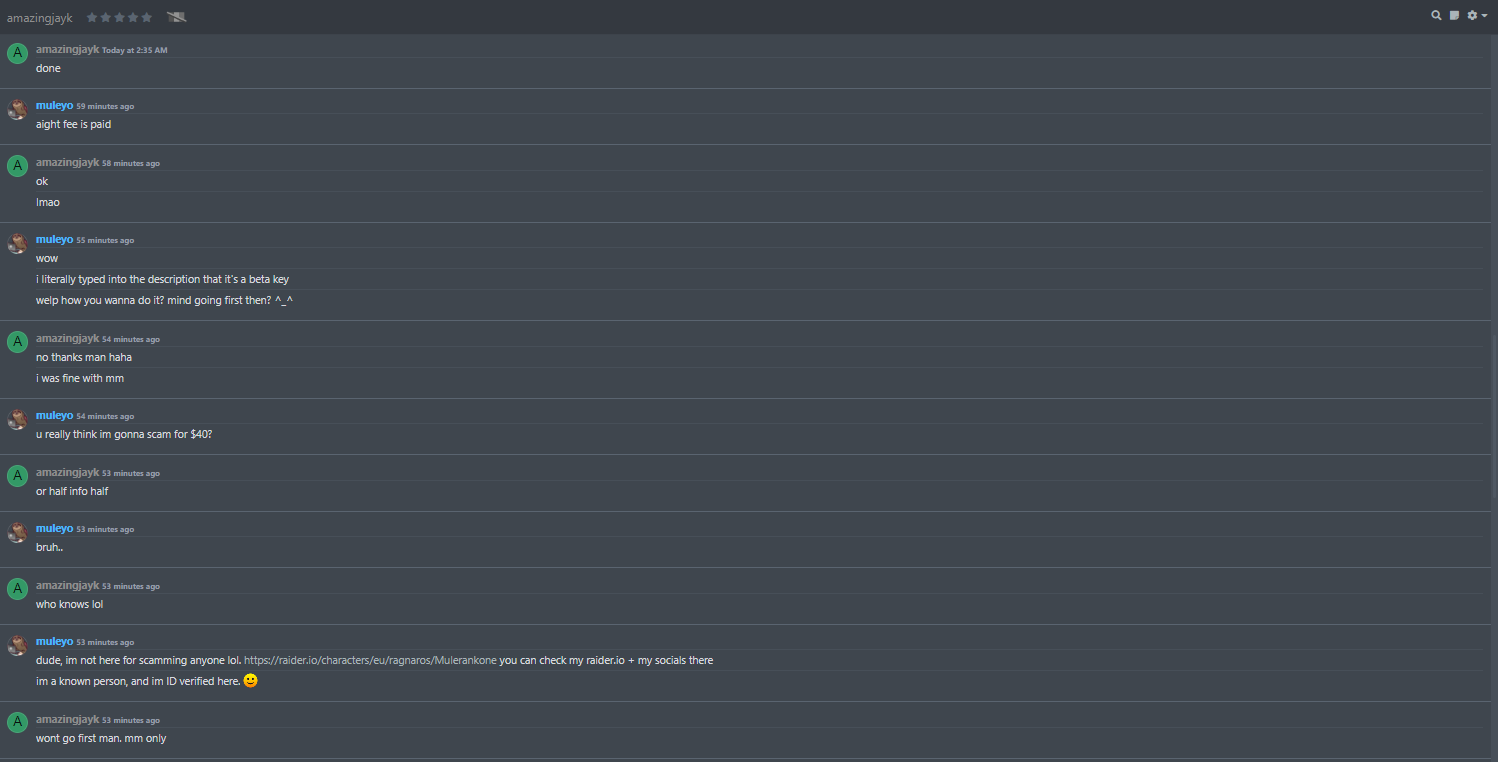Open the sticky note icon in header
Viewport: 1498px width, 762px height.
click(1454, 15)
